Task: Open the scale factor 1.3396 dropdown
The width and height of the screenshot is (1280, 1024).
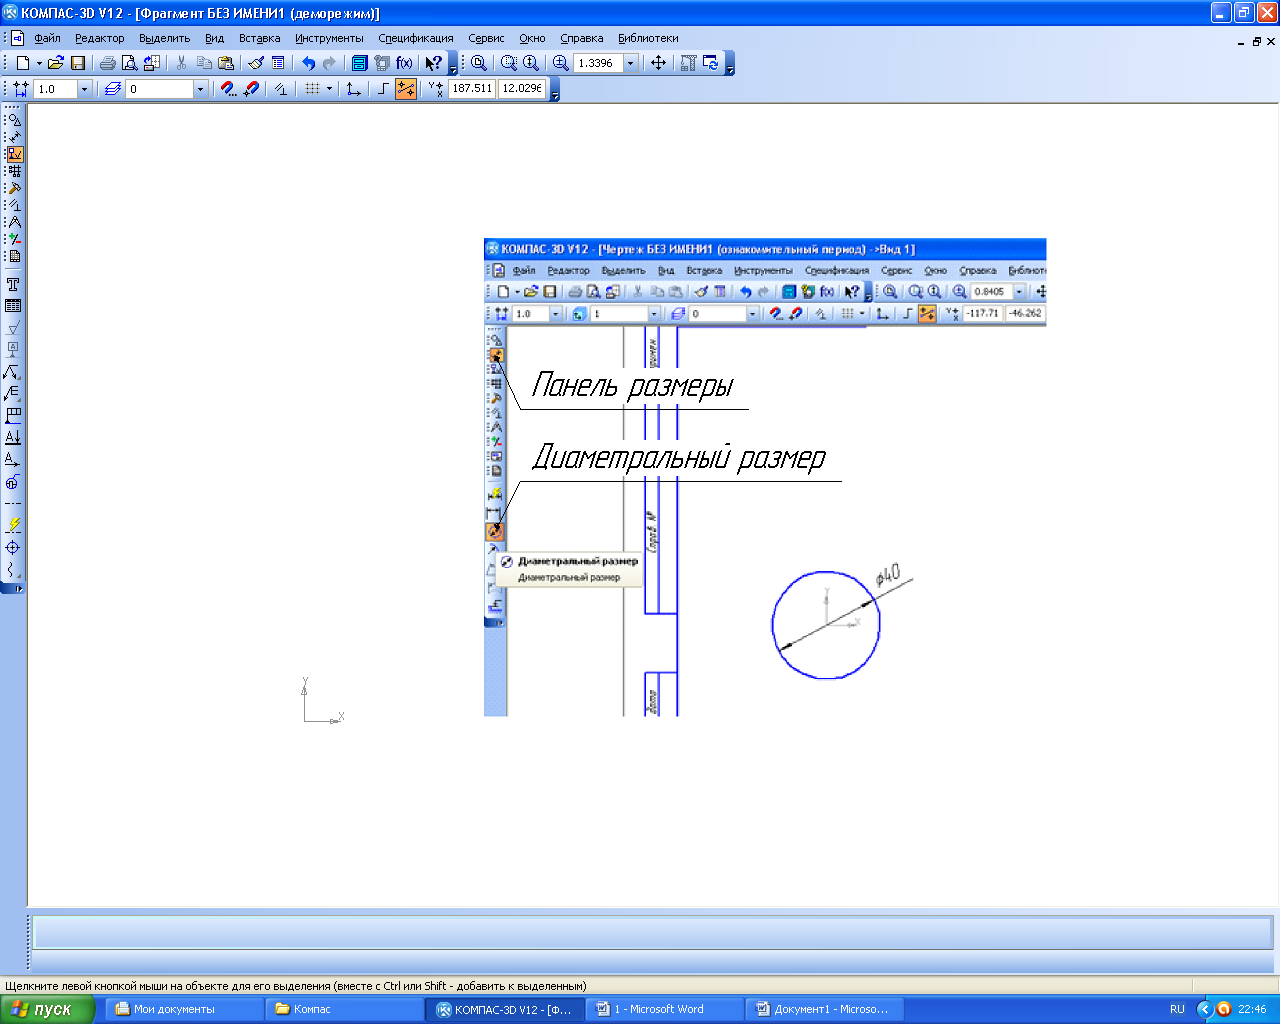Action: pos(631,62)
